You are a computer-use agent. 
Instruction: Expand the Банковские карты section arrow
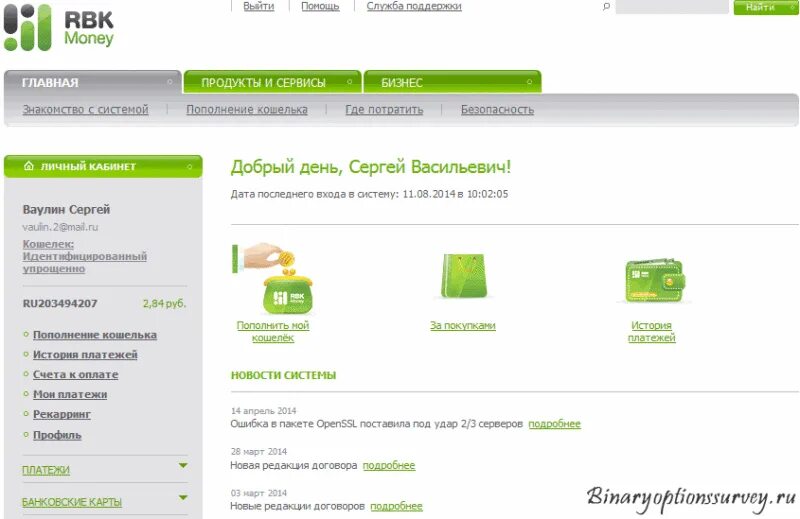[x=183, y=497]
